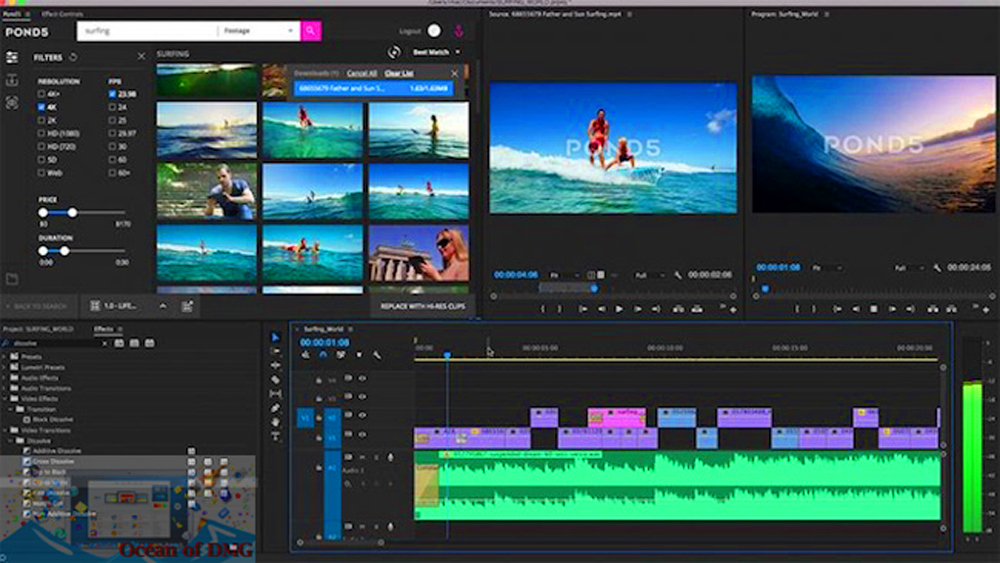Viewport: 1000px width, 563px height.
Task: Switch to the Effect Controls tab
Action: 62,14
